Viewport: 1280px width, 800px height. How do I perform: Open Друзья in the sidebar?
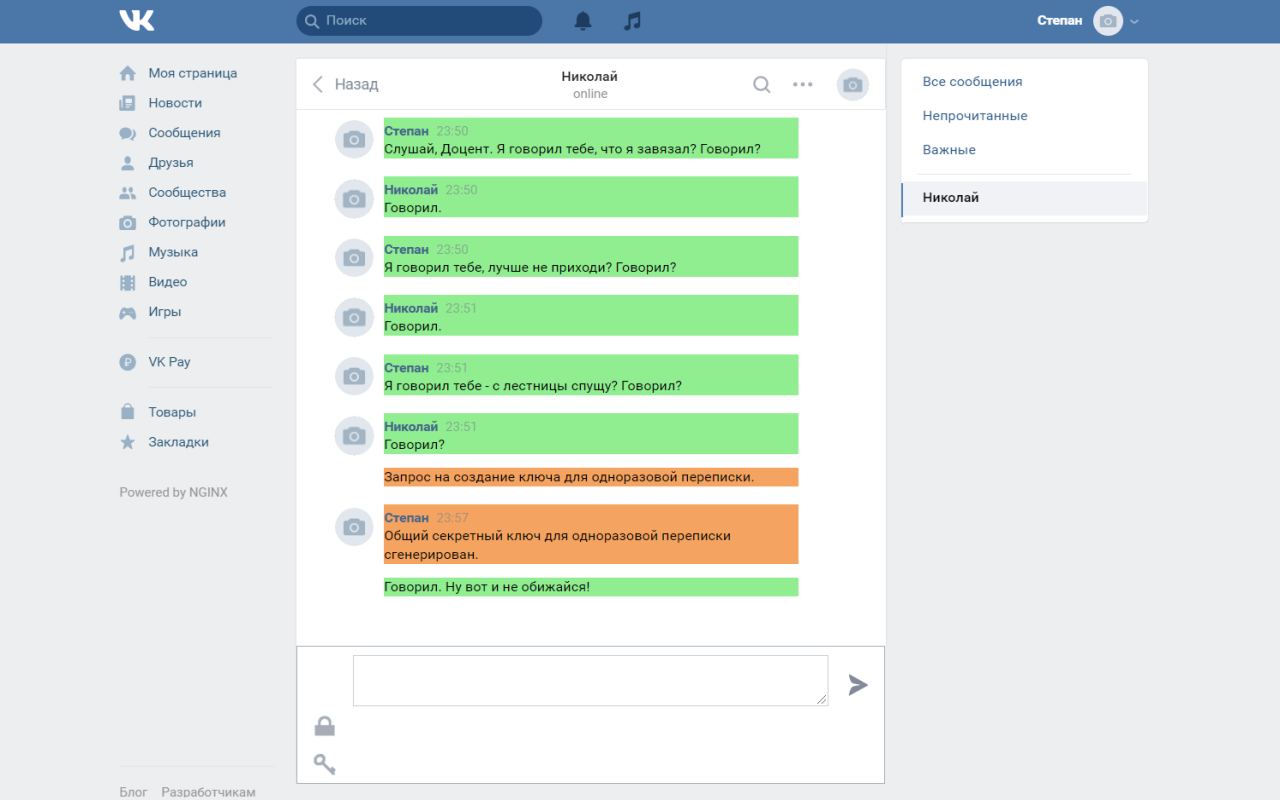coord(171,163)
